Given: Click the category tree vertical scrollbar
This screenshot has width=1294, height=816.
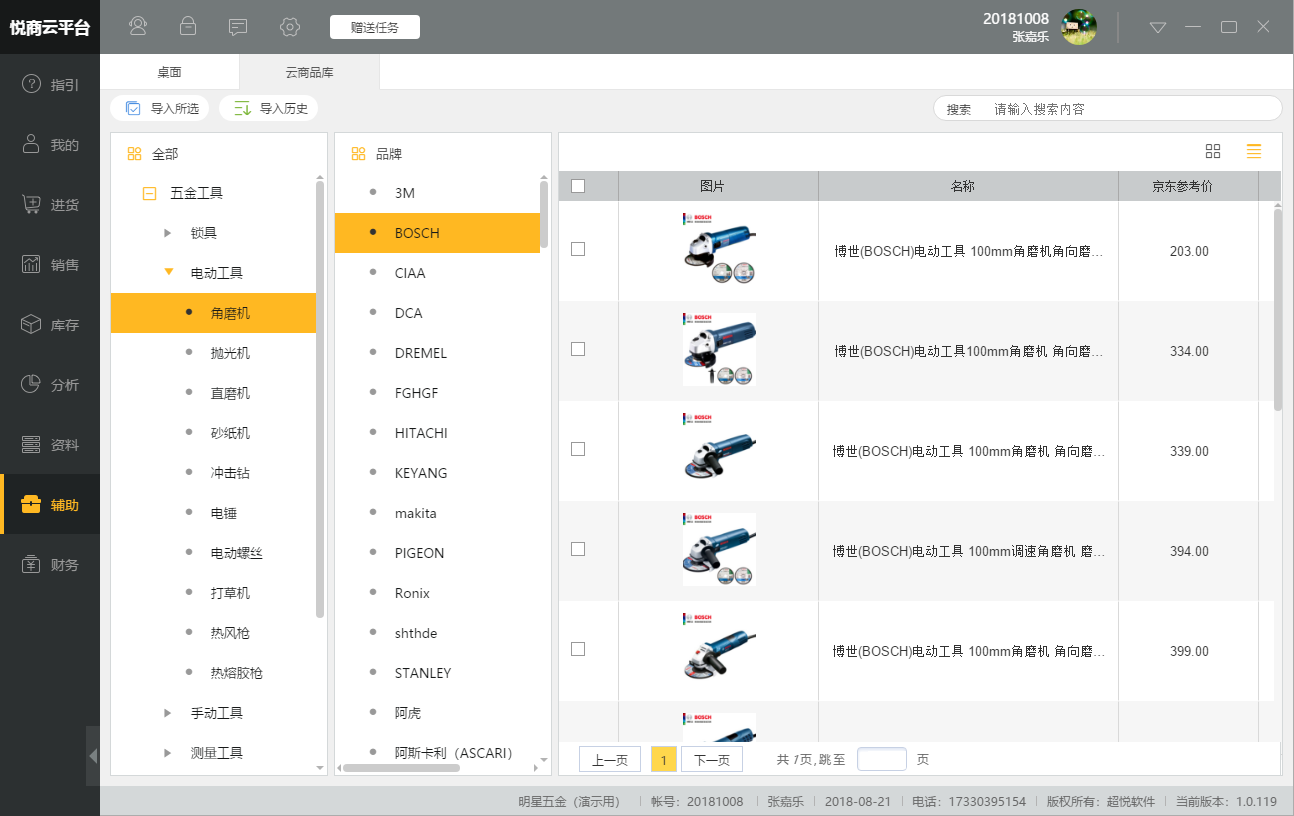Looking at the screenshot, I should pos(320,398).
